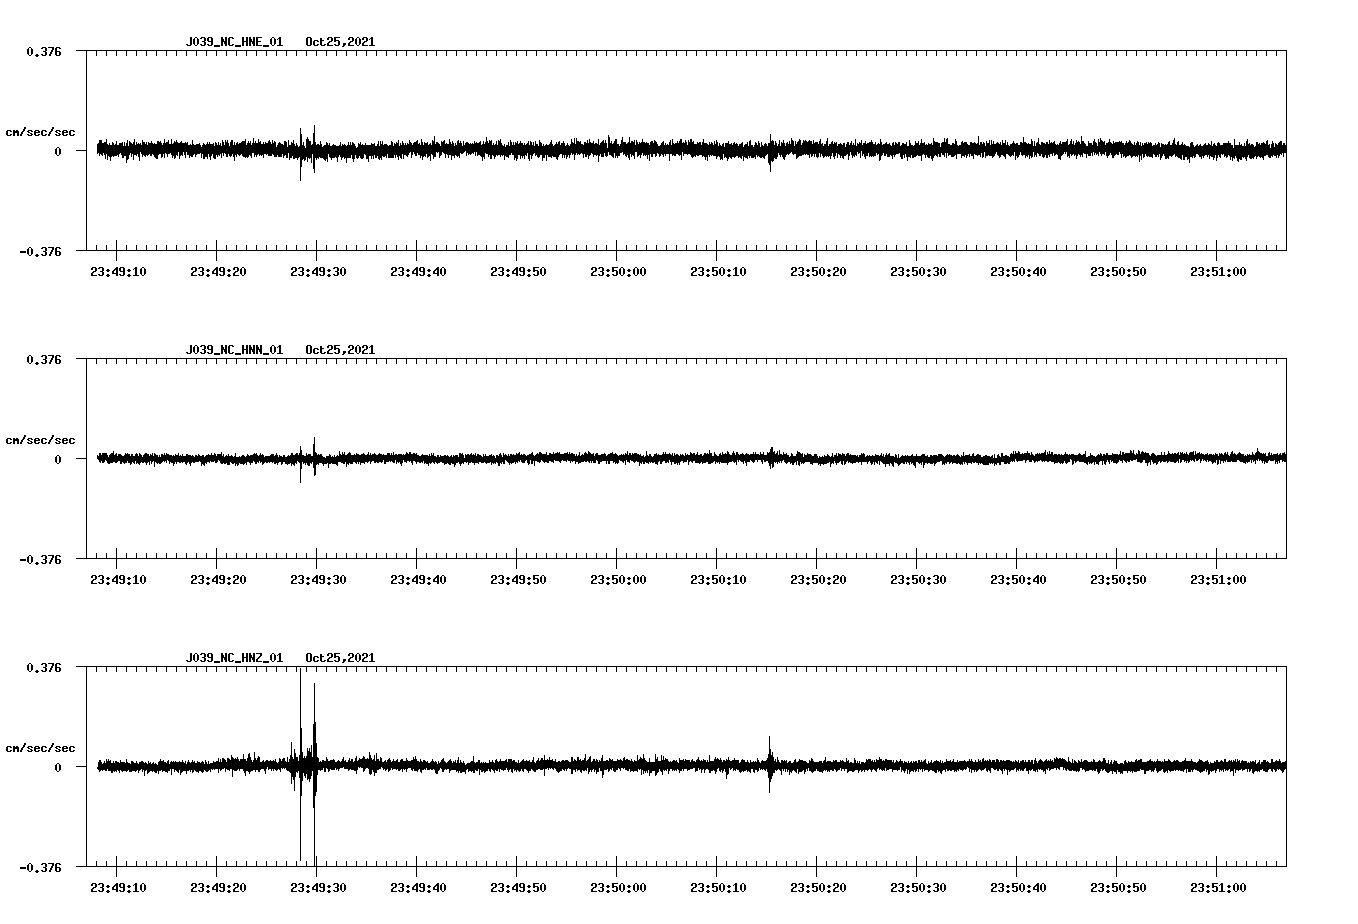Click the 23:50:20 time label under HNE plot

[x=818, y=272]
